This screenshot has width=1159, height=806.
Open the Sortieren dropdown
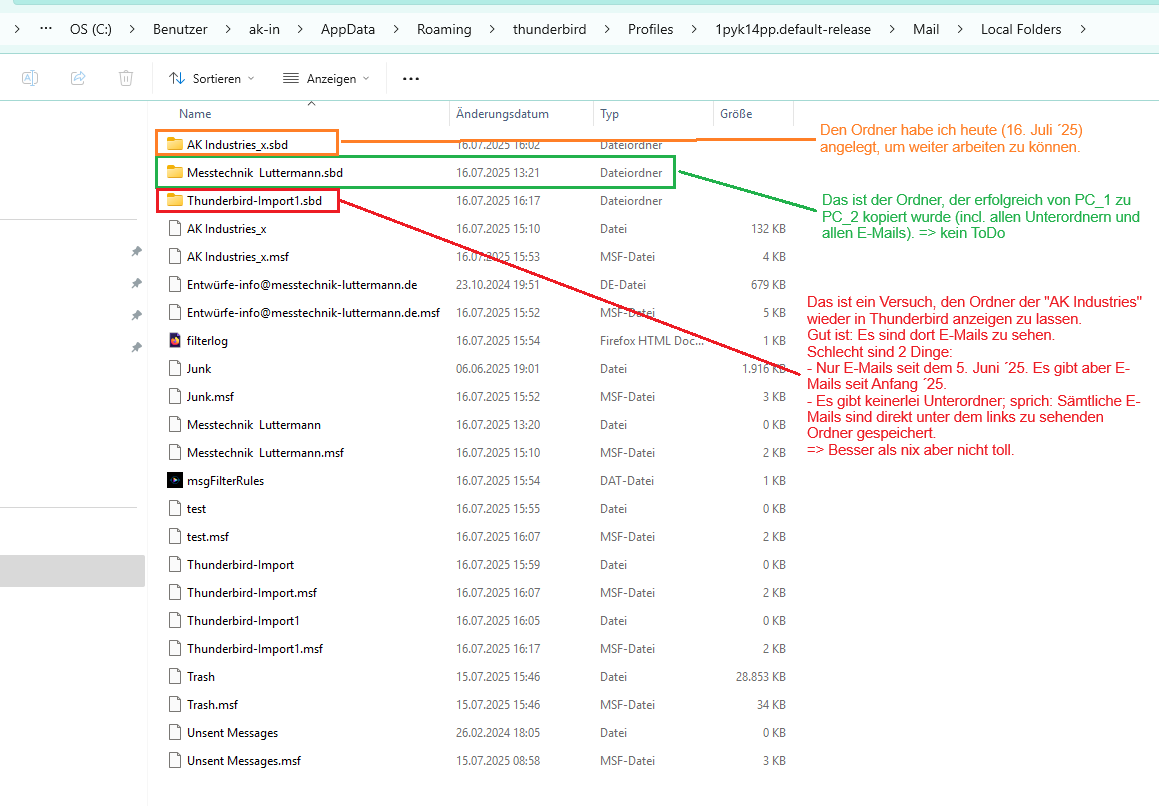coord(211,78)
